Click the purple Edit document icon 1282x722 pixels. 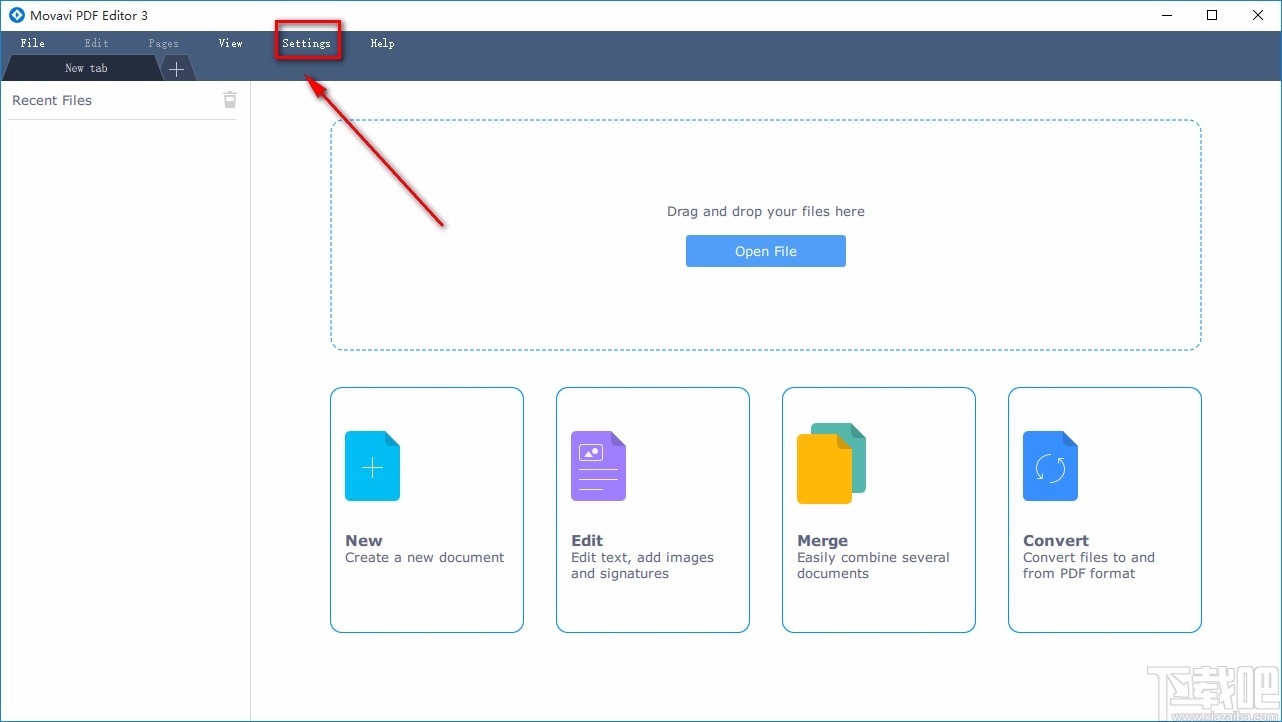click(x=598, y=466)
